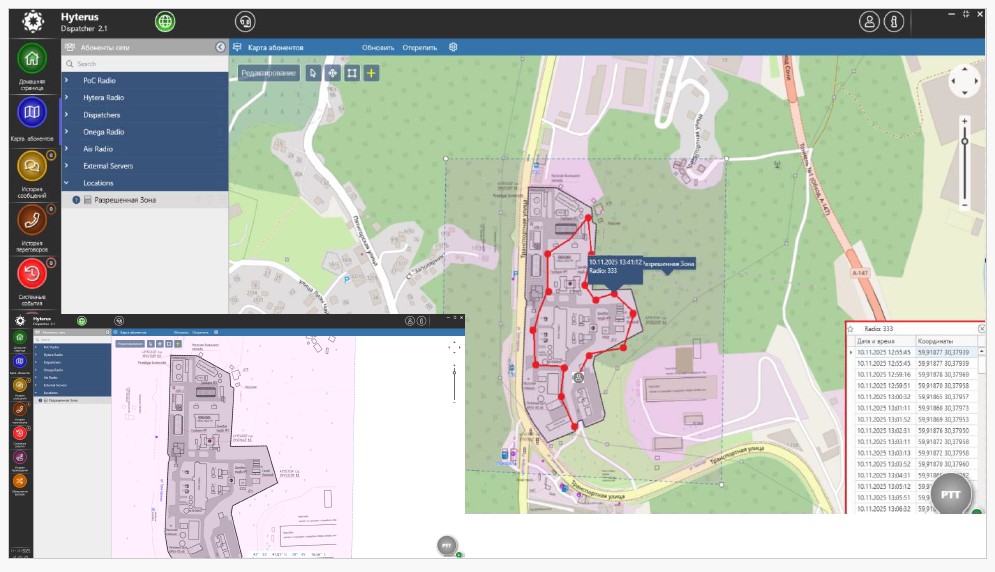Click the Radio 333 table scrollbar up arrow
This screenshot has width=995, height=572.
982,351
